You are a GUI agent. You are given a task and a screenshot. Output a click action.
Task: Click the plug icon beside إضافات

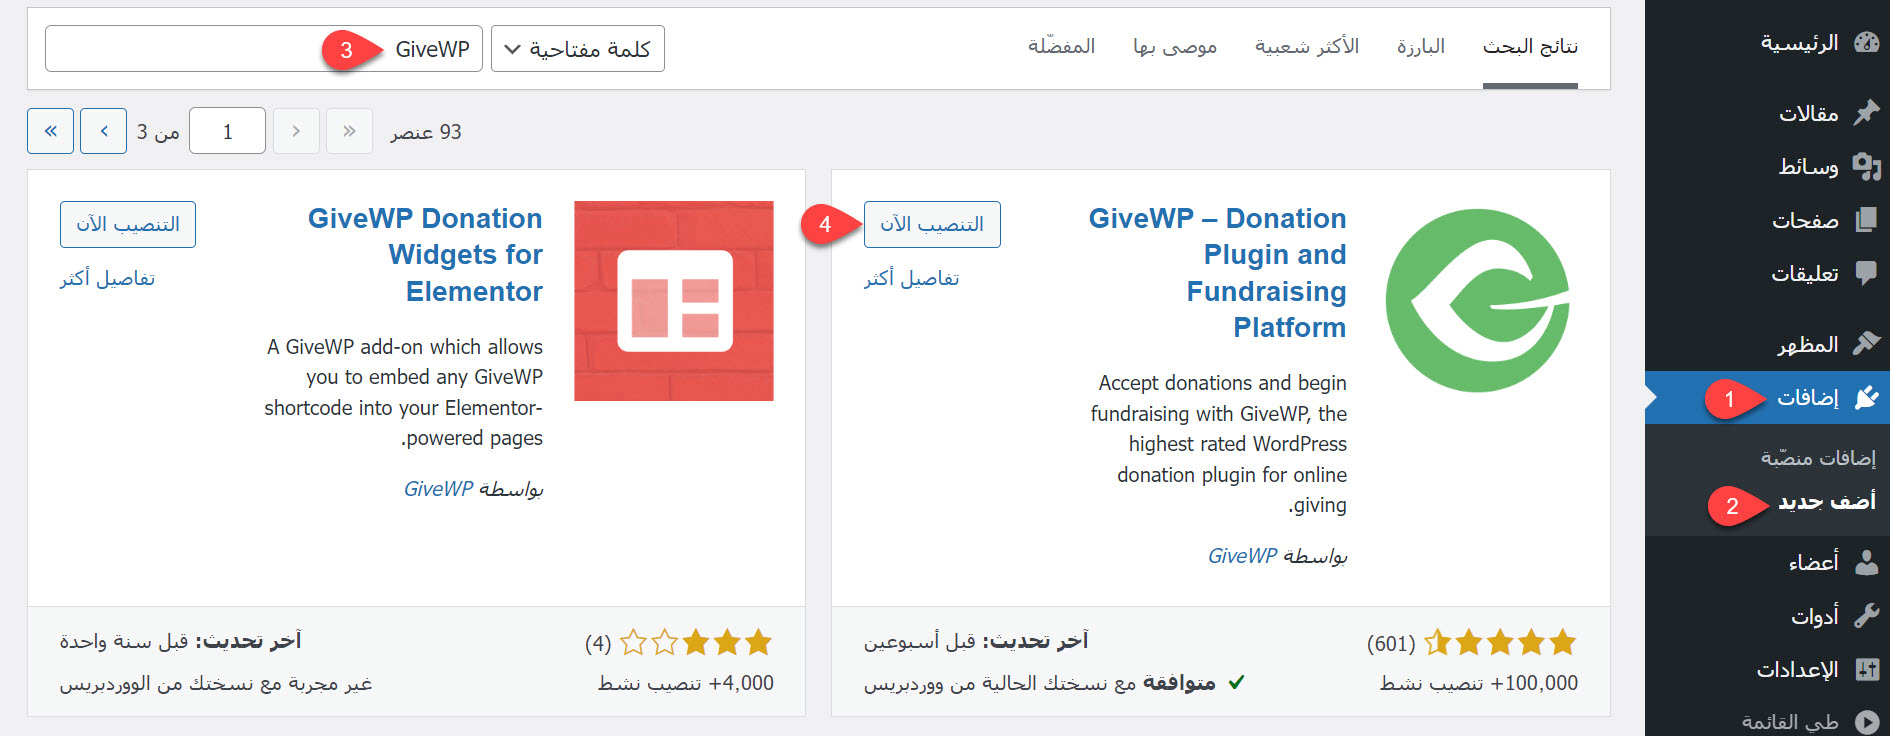(x=1866, y=398)
